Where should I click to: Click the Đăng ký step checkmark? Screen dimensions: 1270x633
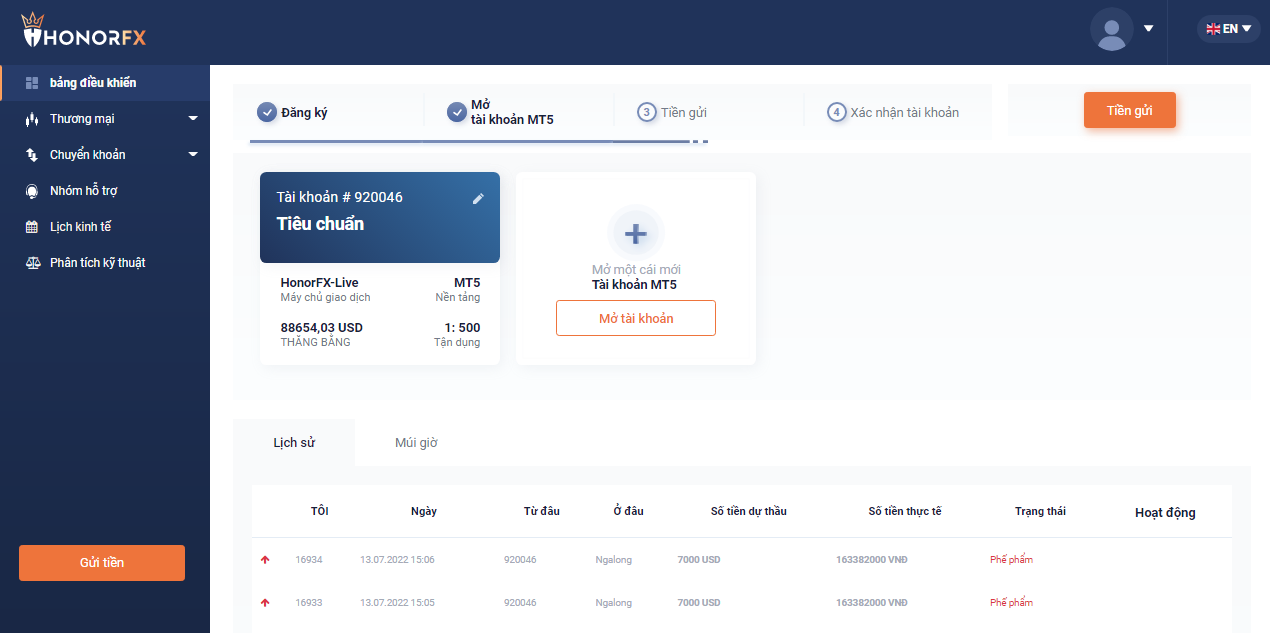pos(267,112)
